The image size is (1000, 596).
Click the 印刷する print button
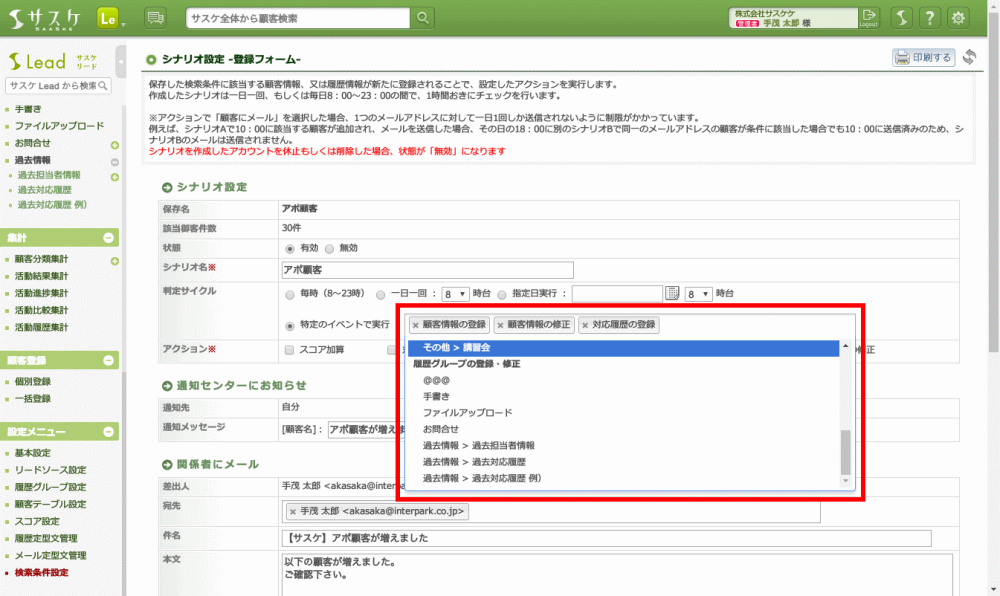pos(923,57)
